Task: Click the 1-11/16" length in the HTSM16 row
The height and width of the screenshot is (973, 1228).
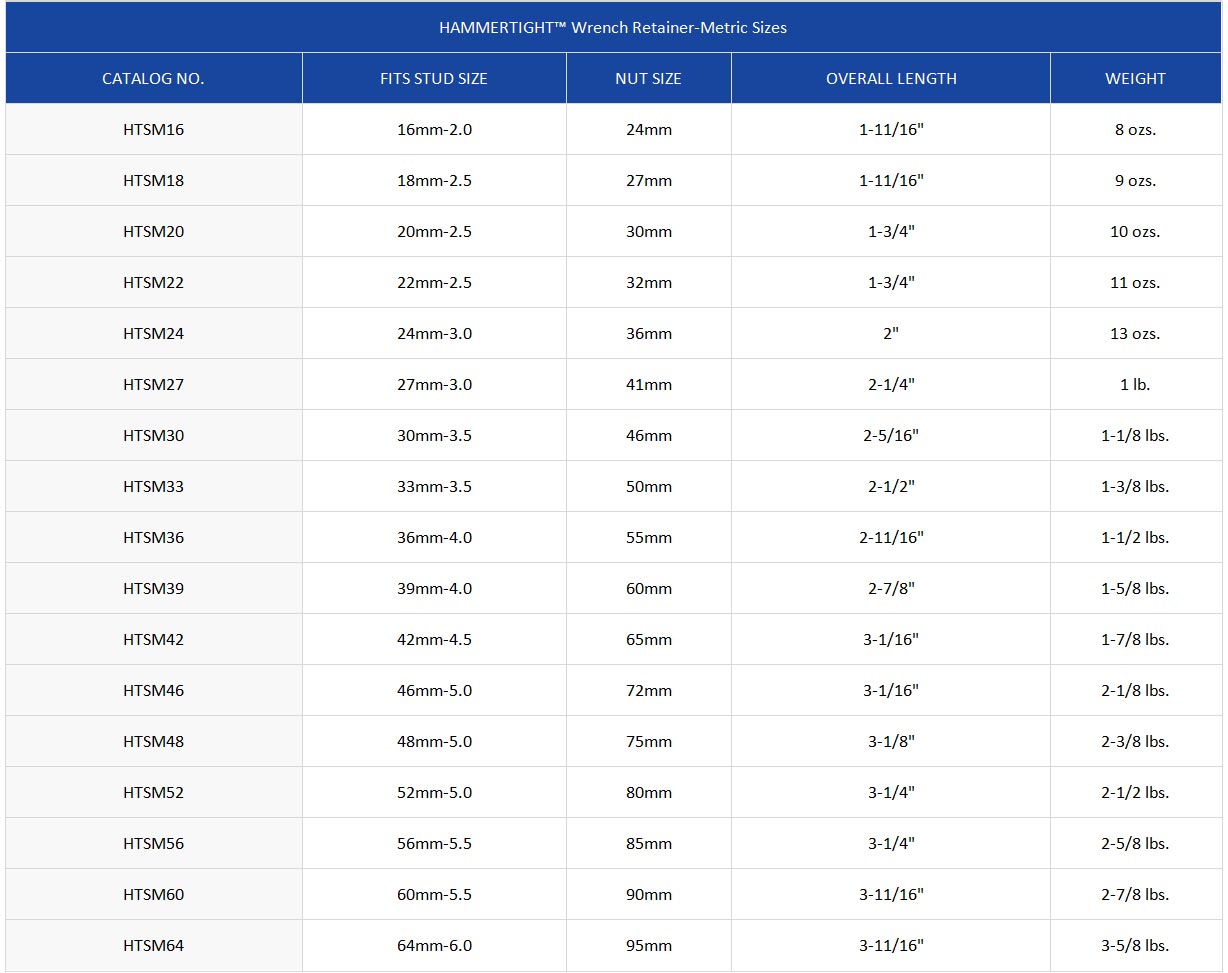Action: pyautogui.click(x=891, y=130)
